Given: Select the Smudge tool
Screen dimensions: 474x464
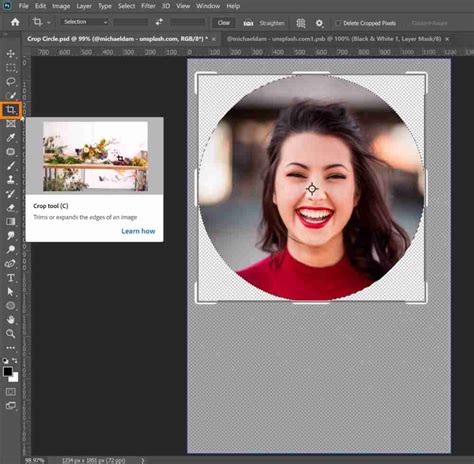Looking at the screenshot, I should click(x=11, y=236).
